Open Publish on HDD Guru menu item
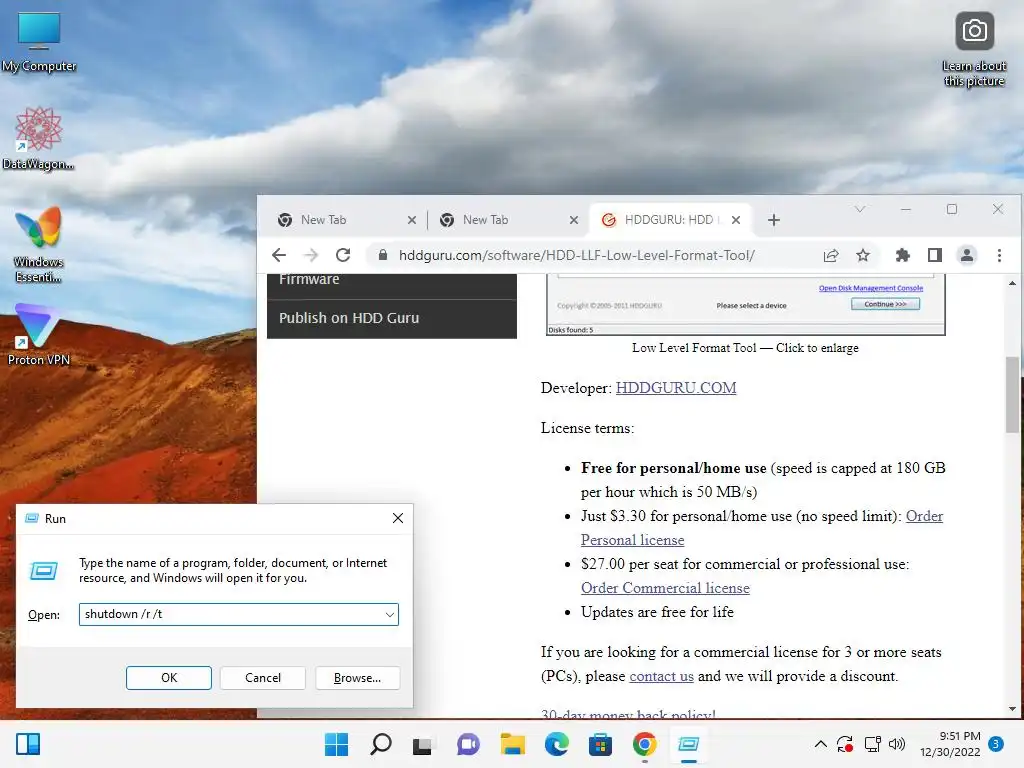Screen dimensions: 1024x768 pyautogui.click(x=392, y=319)
